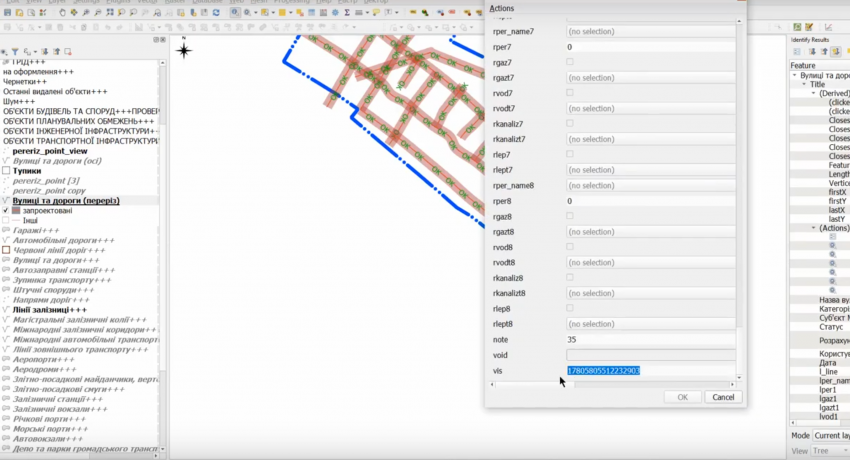Viewport: 850px width, 460px height.
Task: Check the rvod7 checkbox
Action: (x=570, y=93)
